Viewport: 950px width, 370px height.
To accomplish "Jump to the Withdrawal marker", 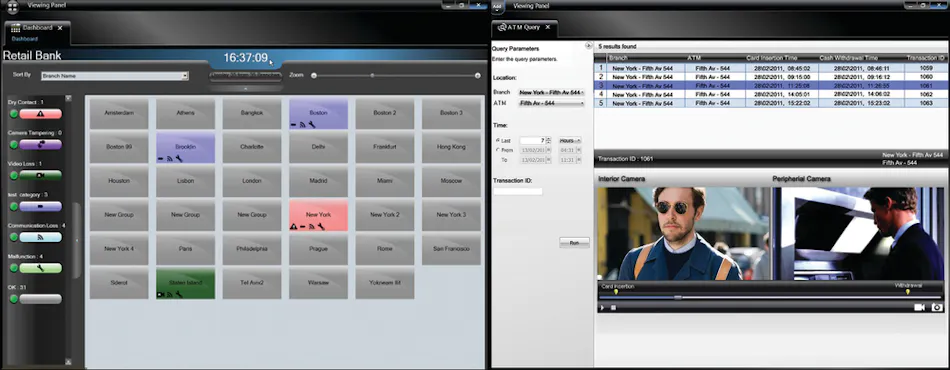I will 908,292.
